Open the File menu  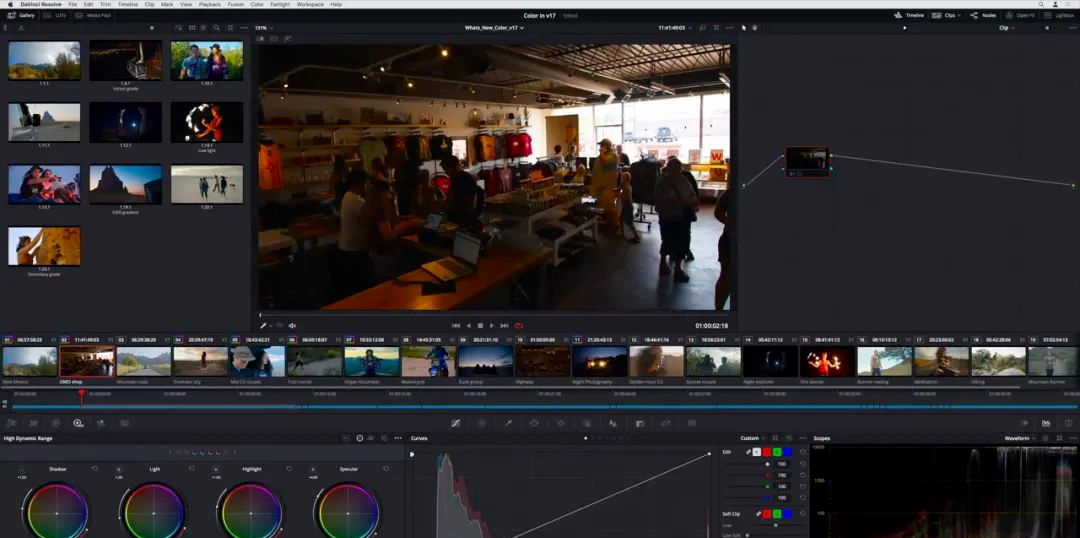point(72,4)
